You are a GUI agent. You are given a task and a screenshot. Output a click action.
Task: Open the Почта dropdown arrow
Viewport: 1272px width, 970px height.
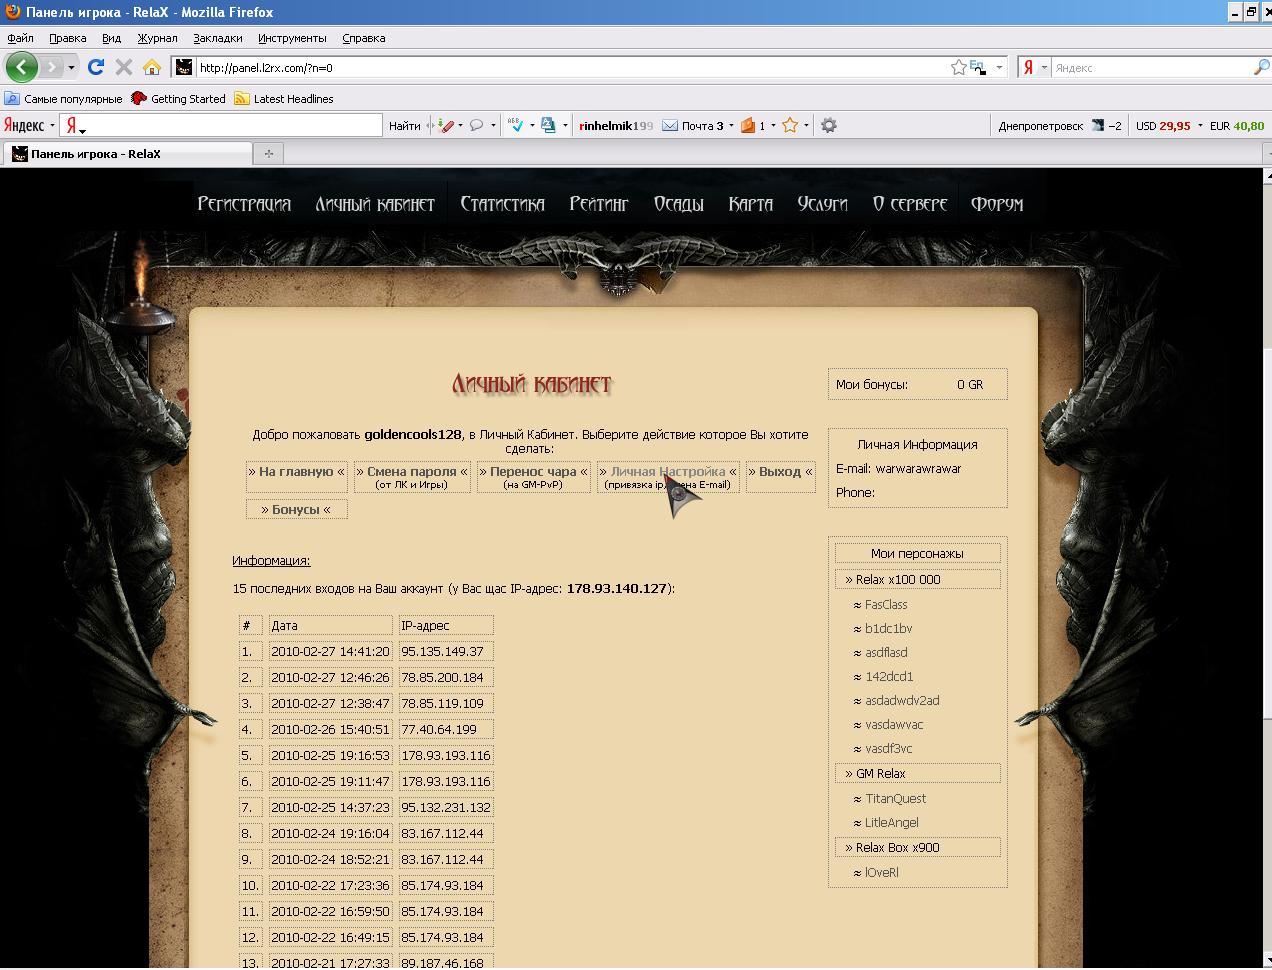[x=731, y=125]
